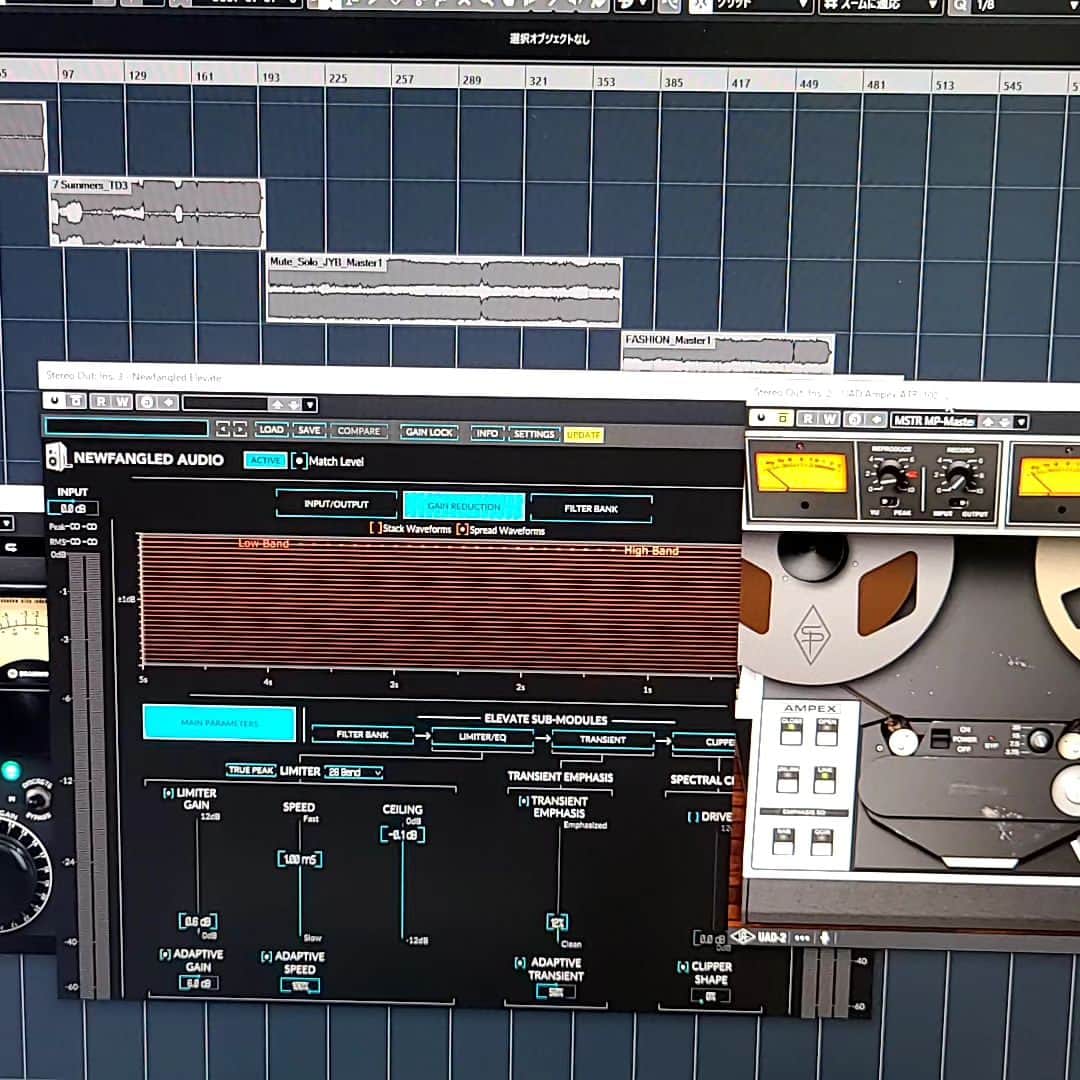1080x1080 pixels.
Task: Toggle the Adaptive Speed checkbox
Action: pos(266,956)
